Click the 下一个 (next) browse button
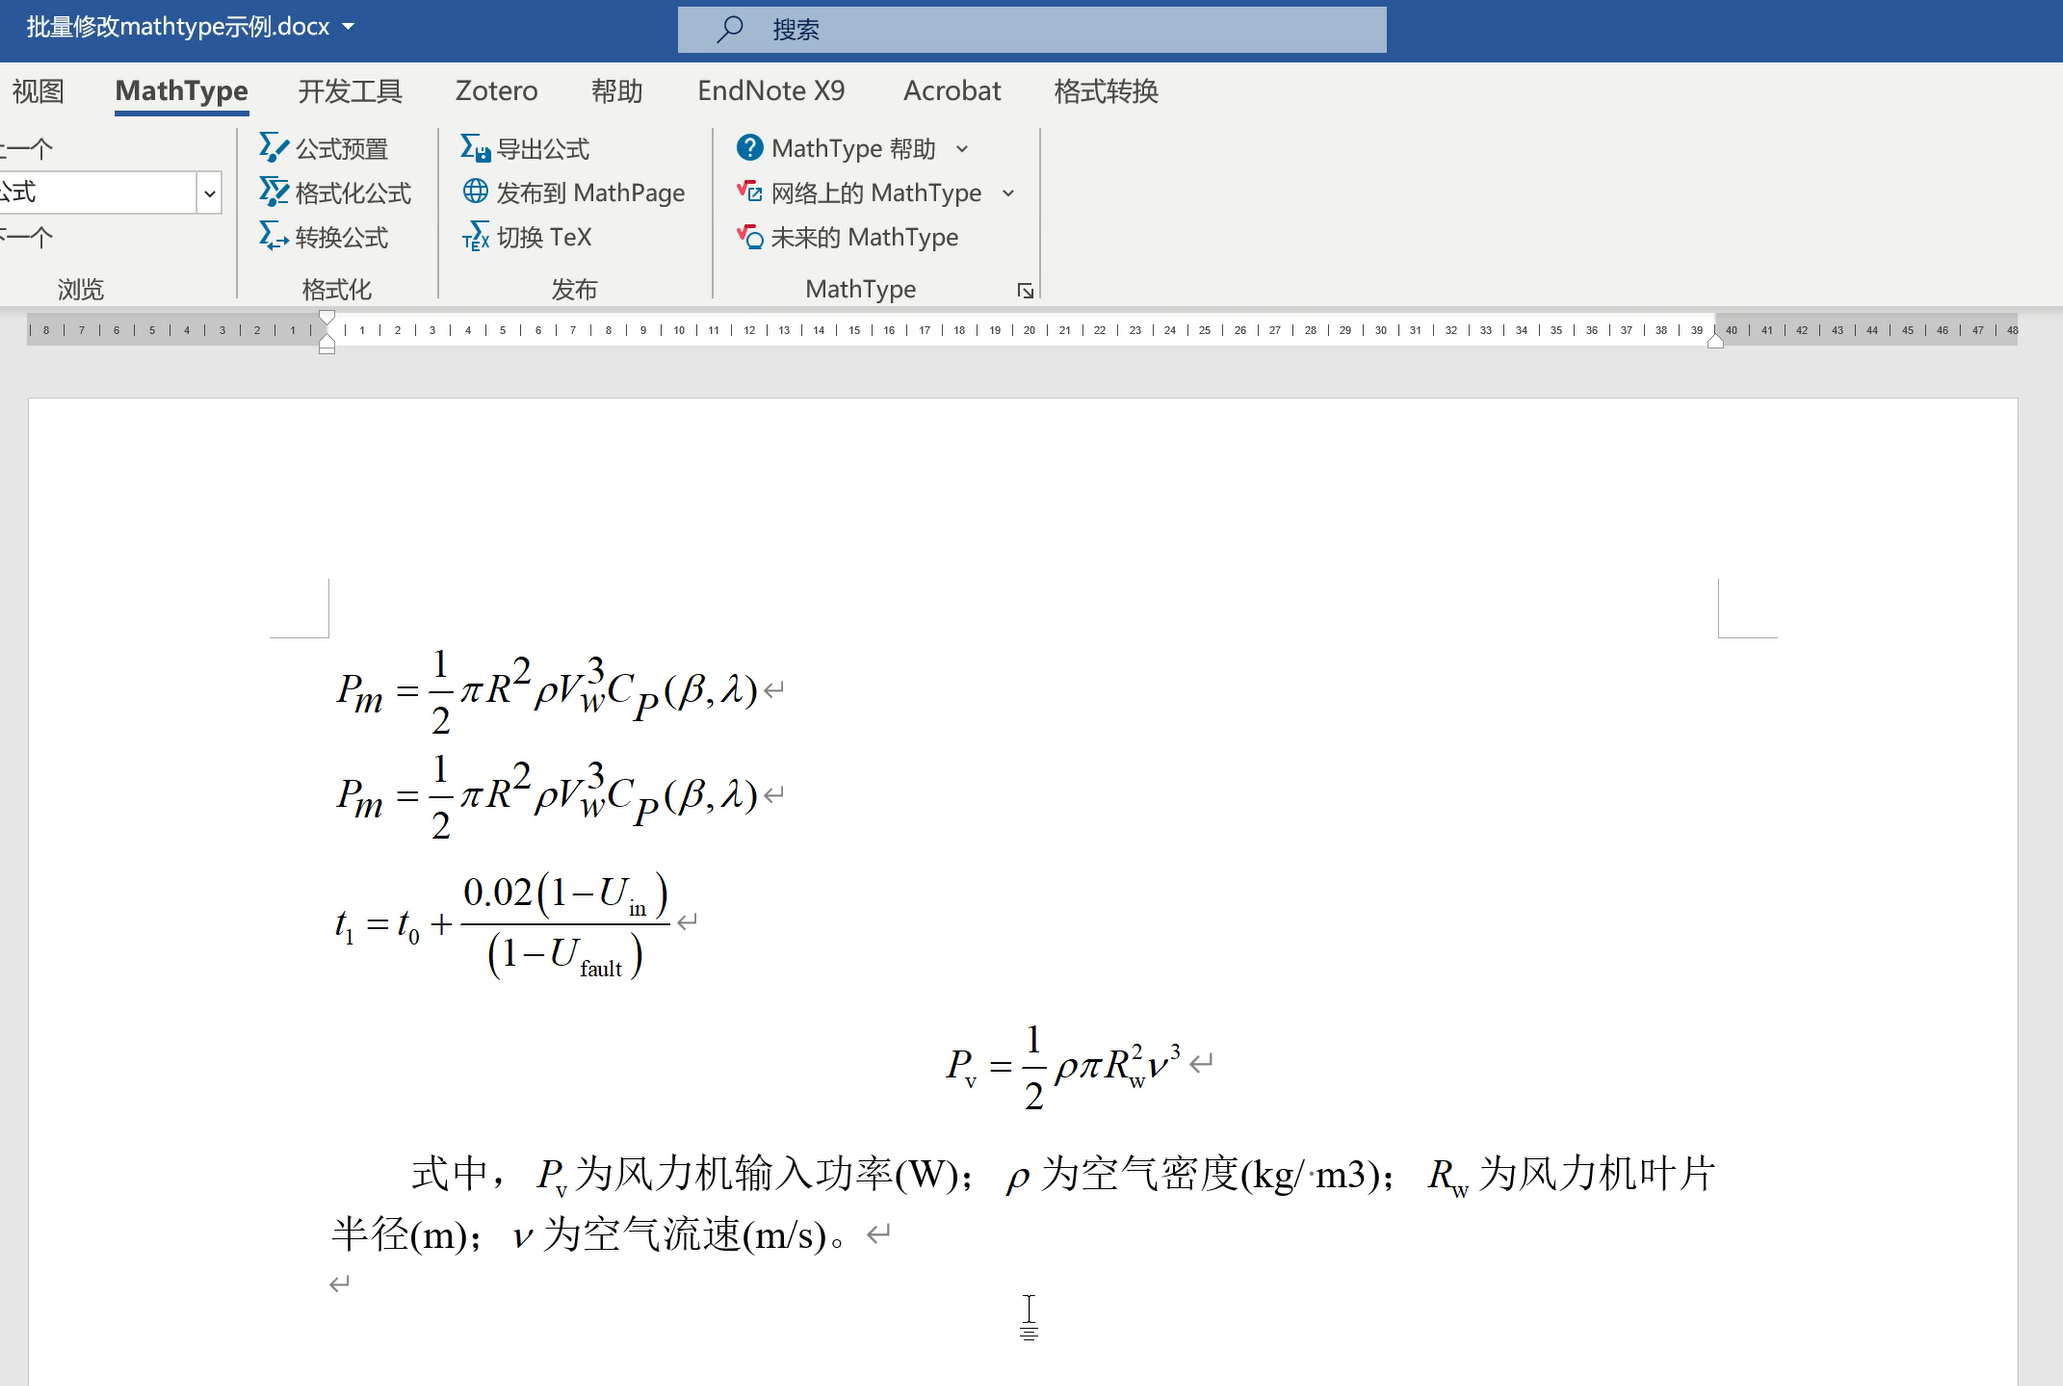2063x1386 pixels. click(26, 237)
